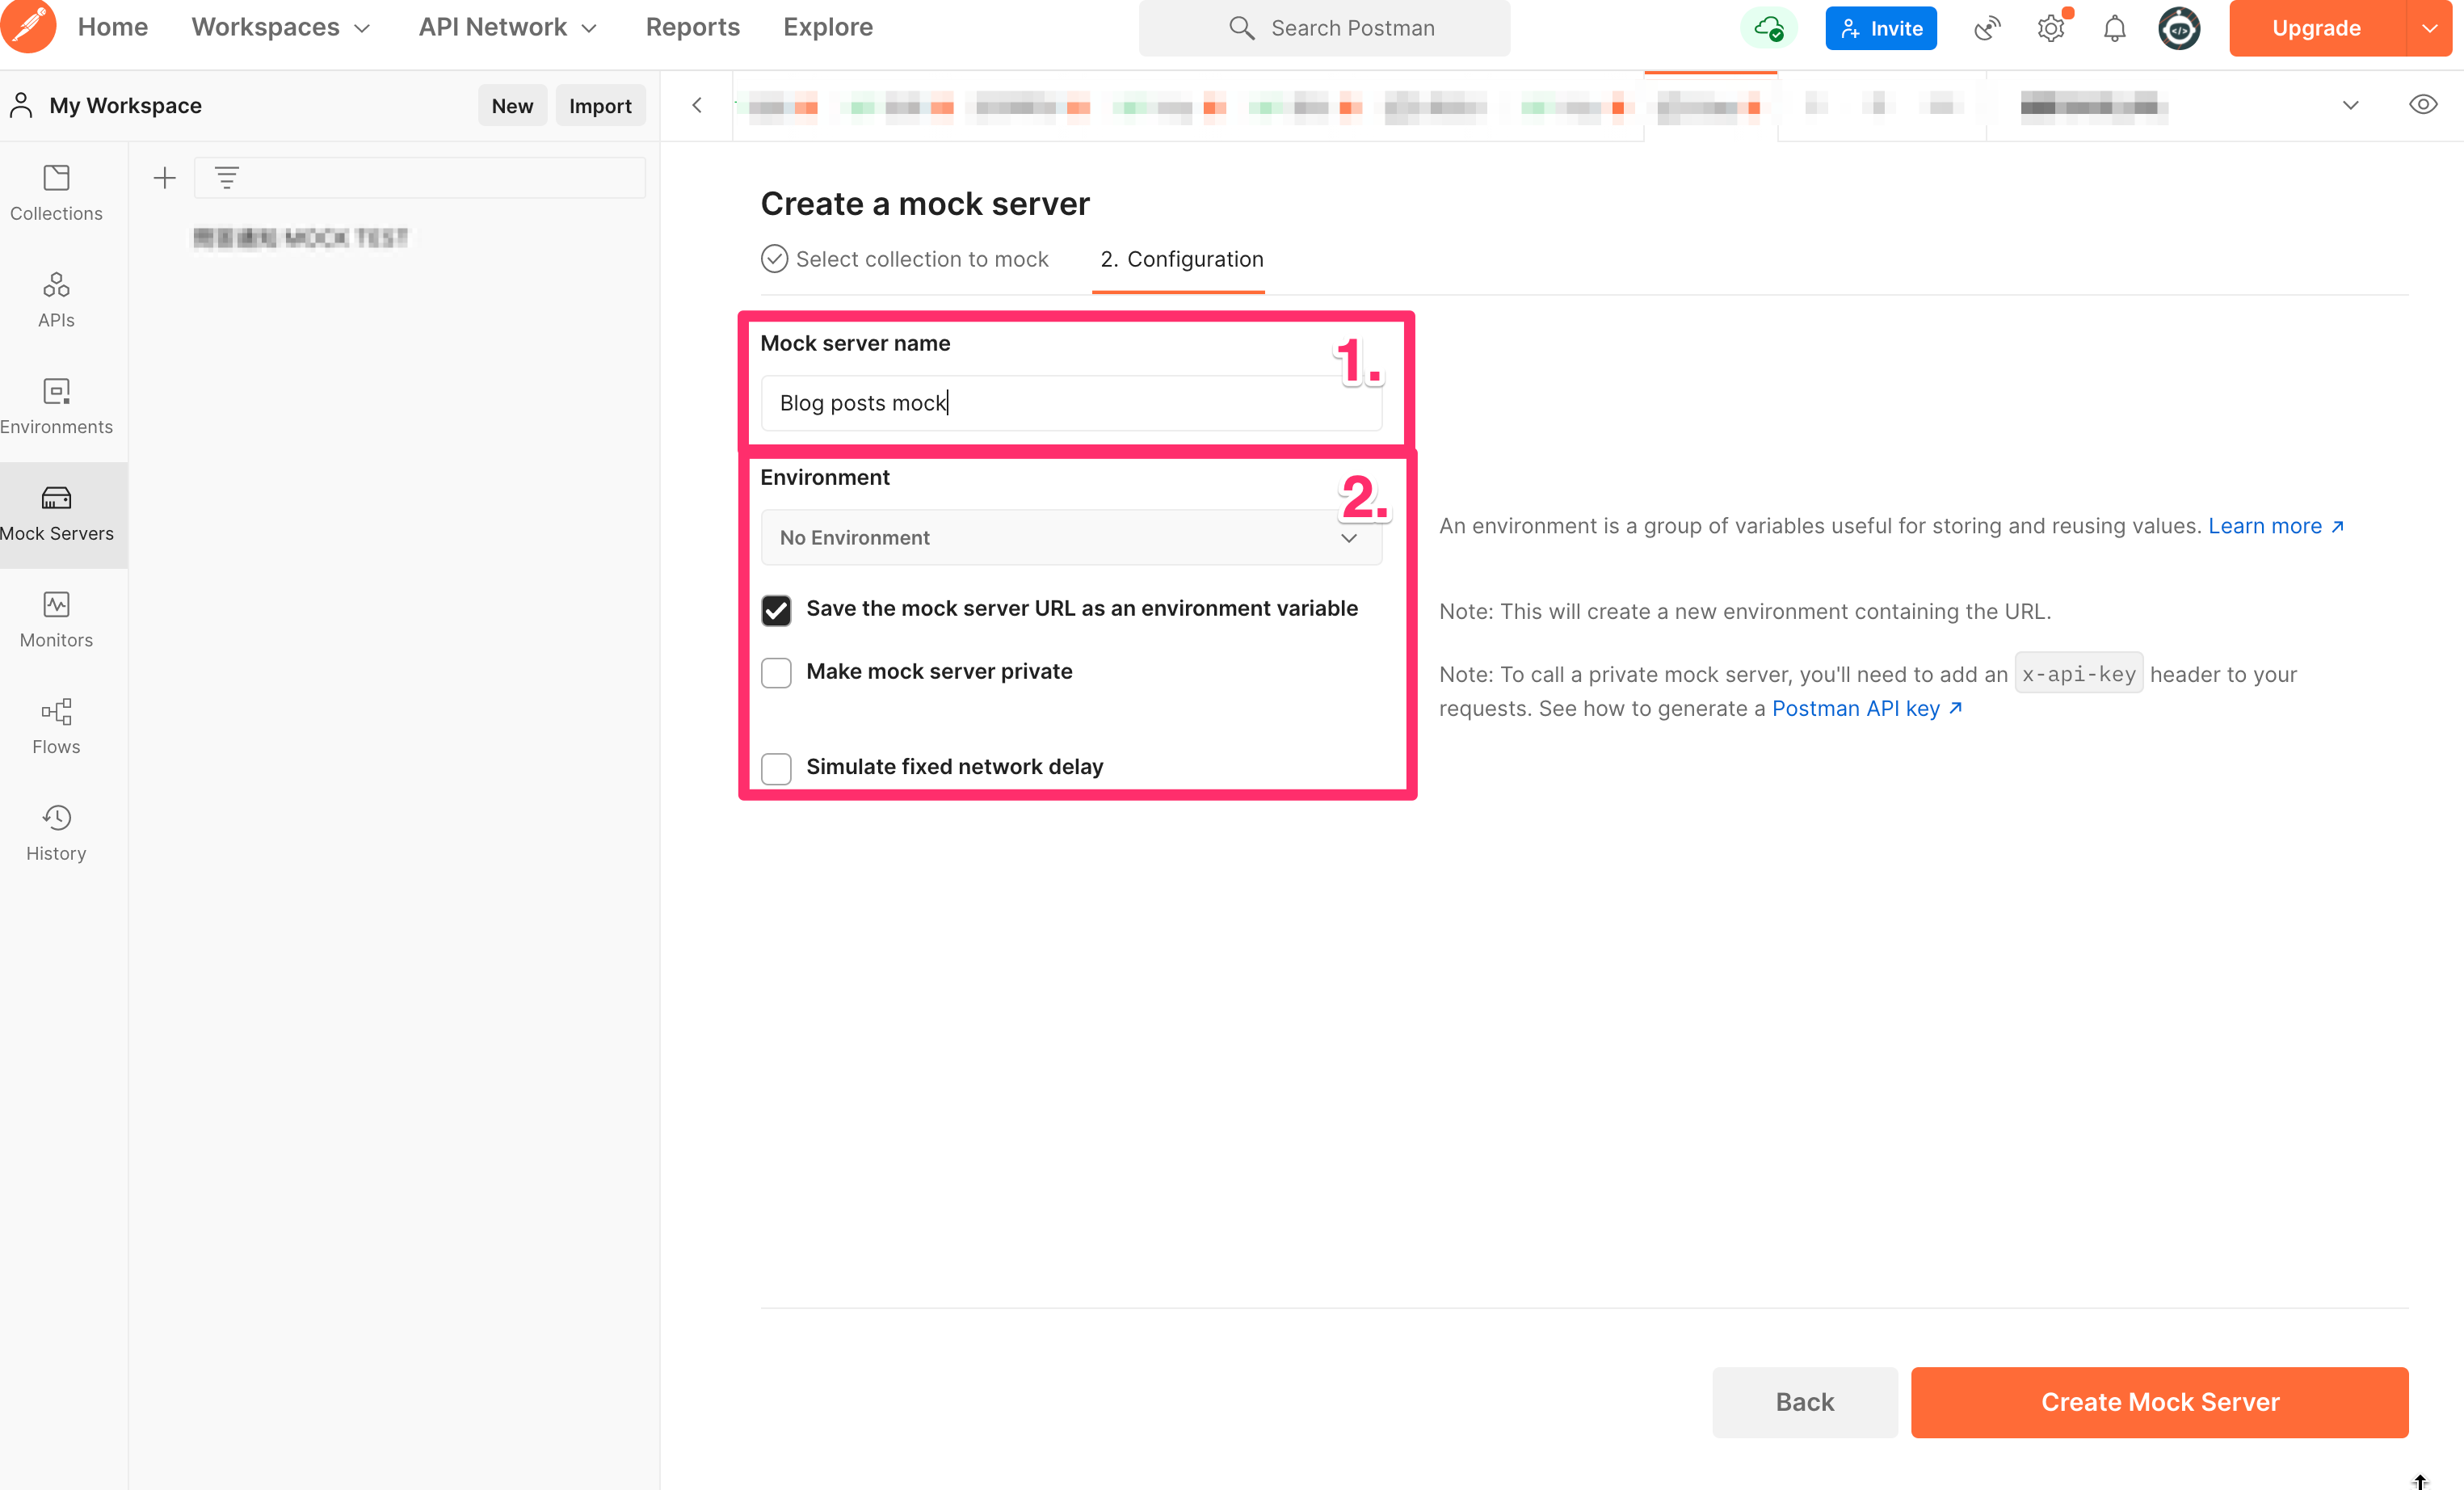
Task: Click the plus icon to add mock server
Action: click(x=164, y=178)
